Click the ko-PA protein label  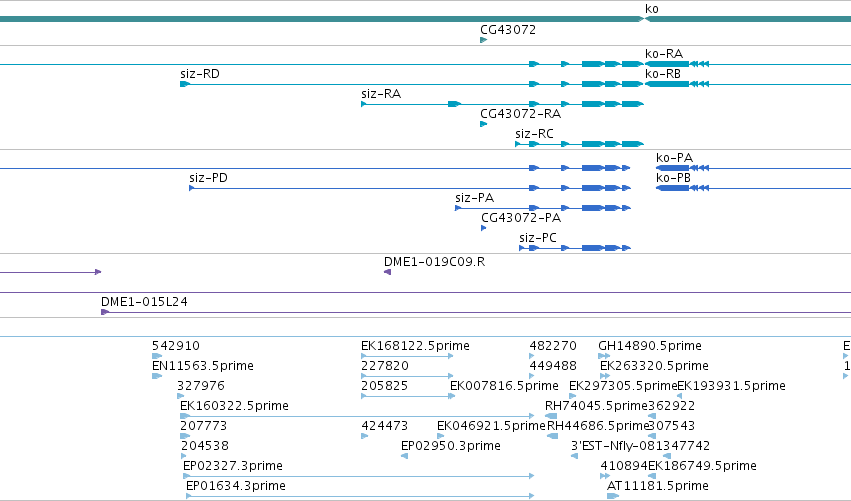pyautogui.click(x=675, y=158)
